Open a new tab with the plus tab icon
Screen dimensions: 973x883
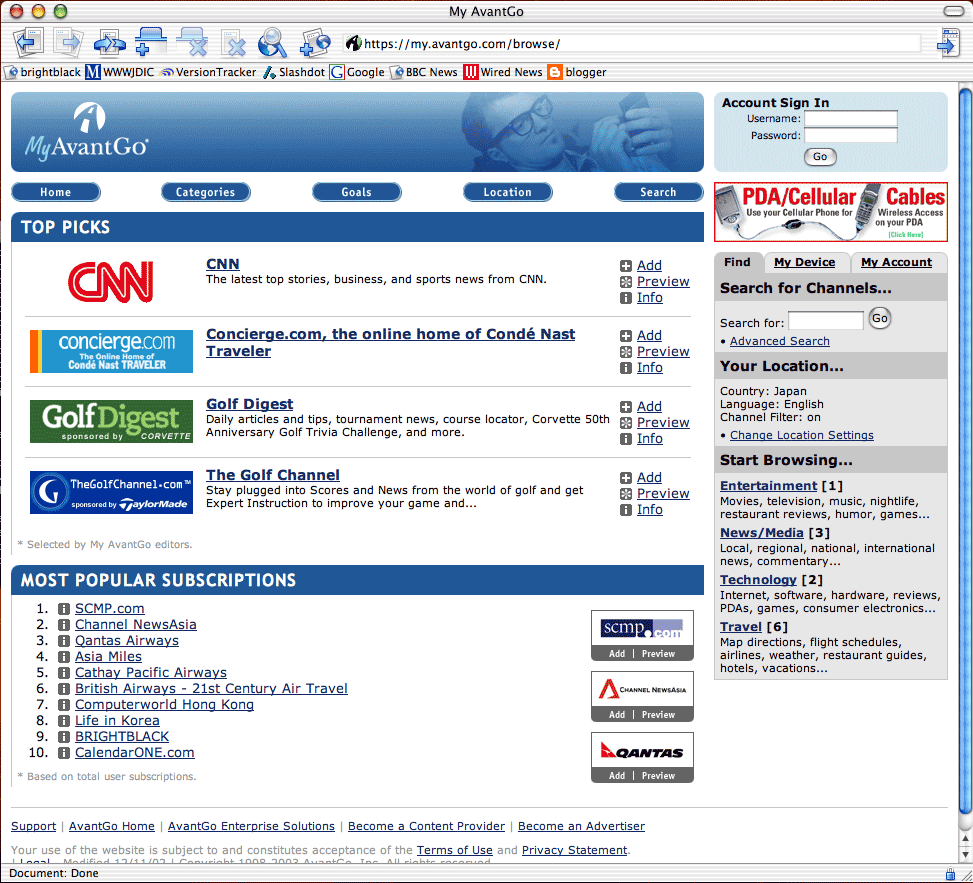click(150, 42)
